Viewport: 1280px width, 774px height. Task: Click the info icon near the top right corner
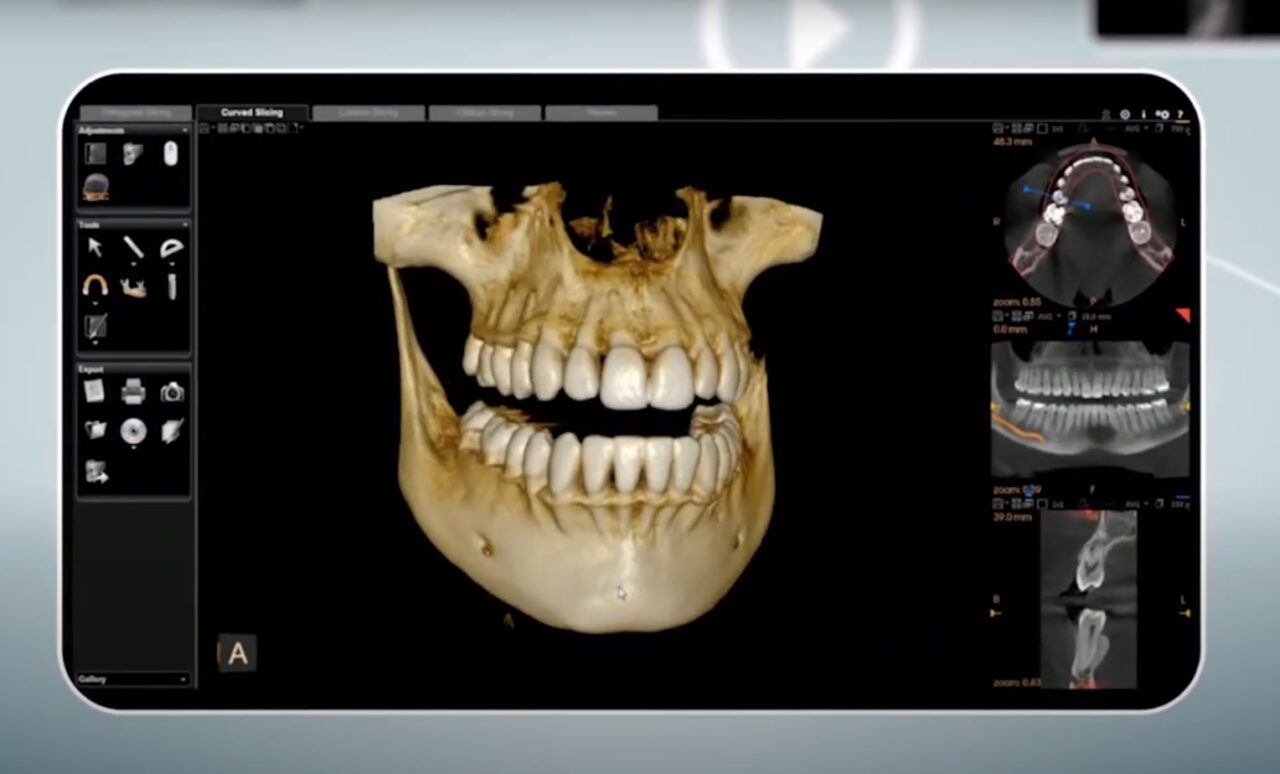click(x=1144, y=114)
